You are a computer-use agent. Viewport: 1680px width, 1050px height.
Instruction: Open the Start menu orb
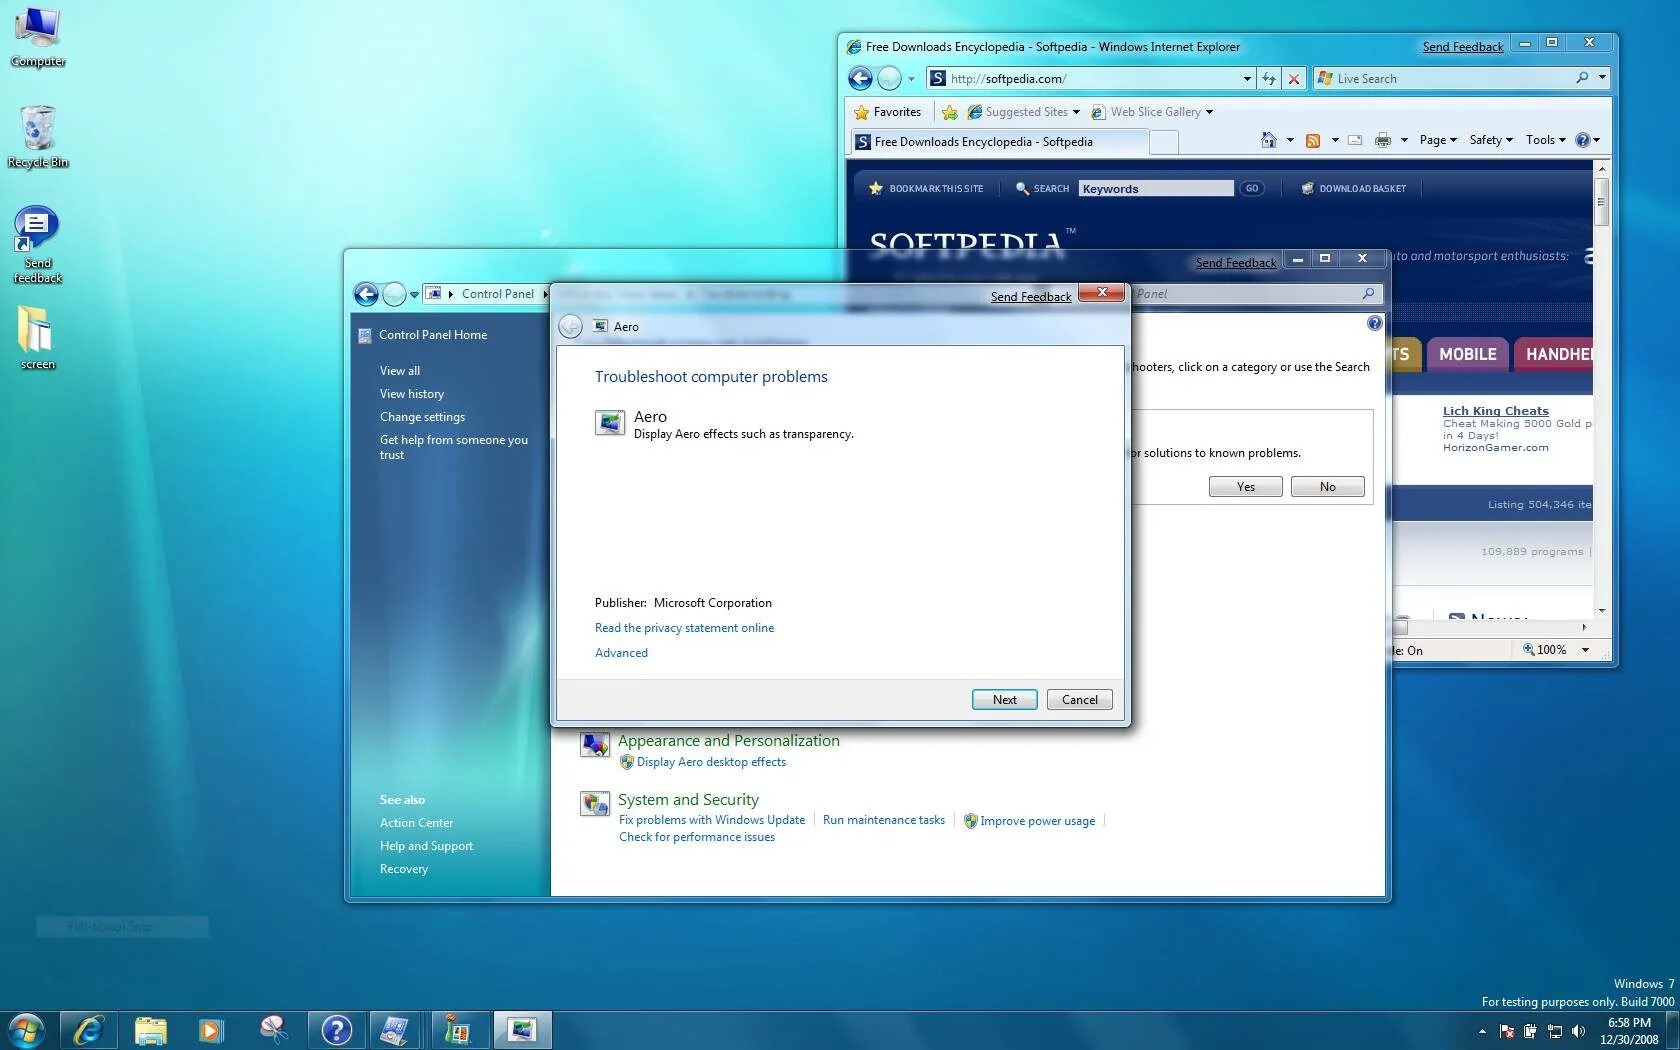26,1030
